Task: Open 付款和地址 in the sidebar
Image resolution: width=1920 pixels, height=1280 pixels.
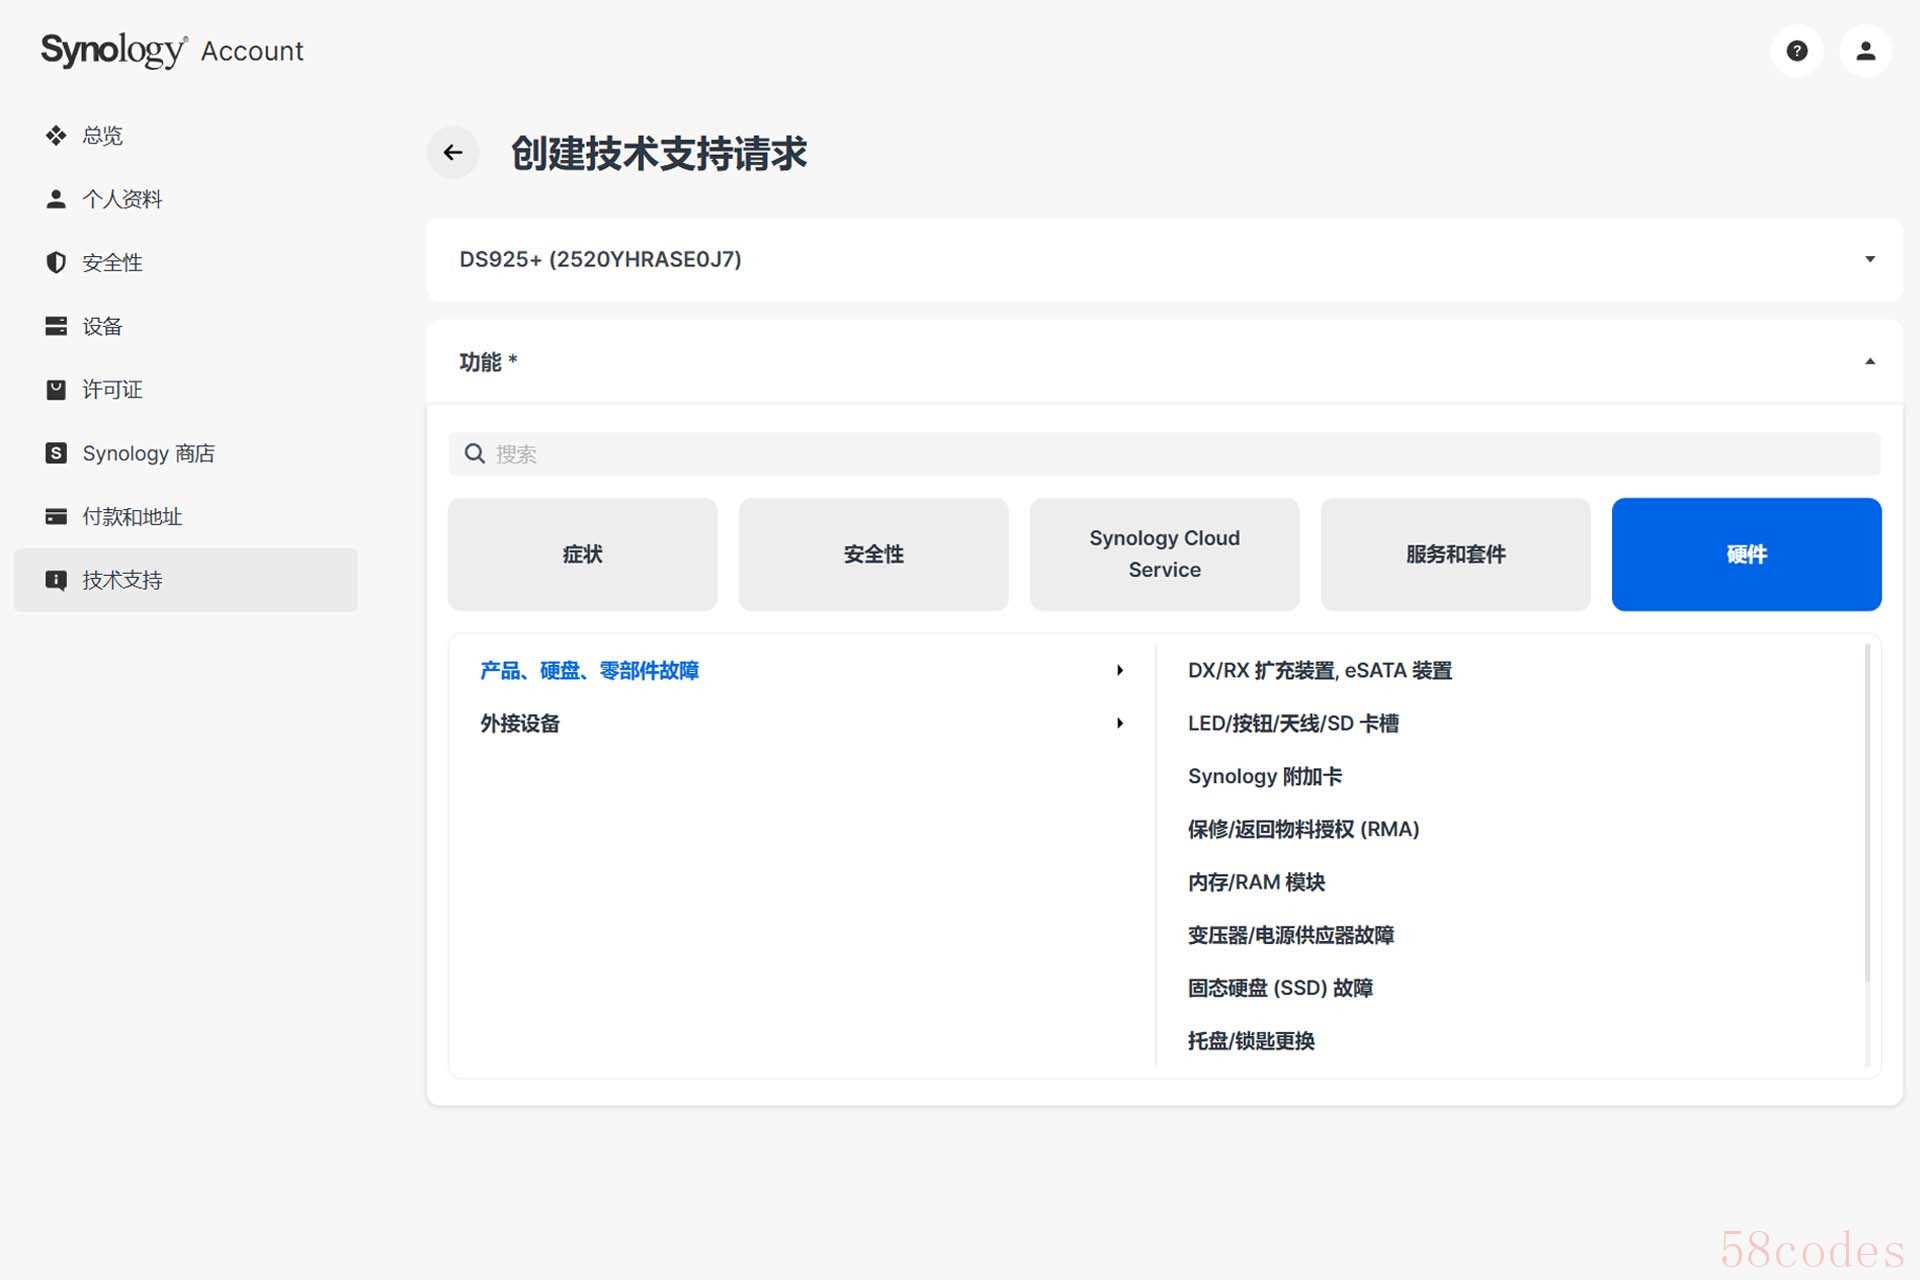Action: tap(186, 516)
